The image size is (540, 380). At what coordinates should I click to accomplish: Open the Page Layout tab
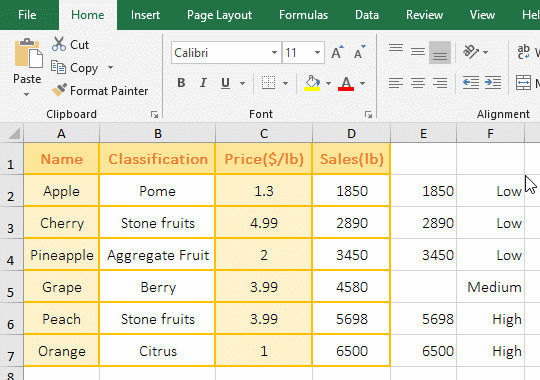pyautogui.click(x=219, y=15)
